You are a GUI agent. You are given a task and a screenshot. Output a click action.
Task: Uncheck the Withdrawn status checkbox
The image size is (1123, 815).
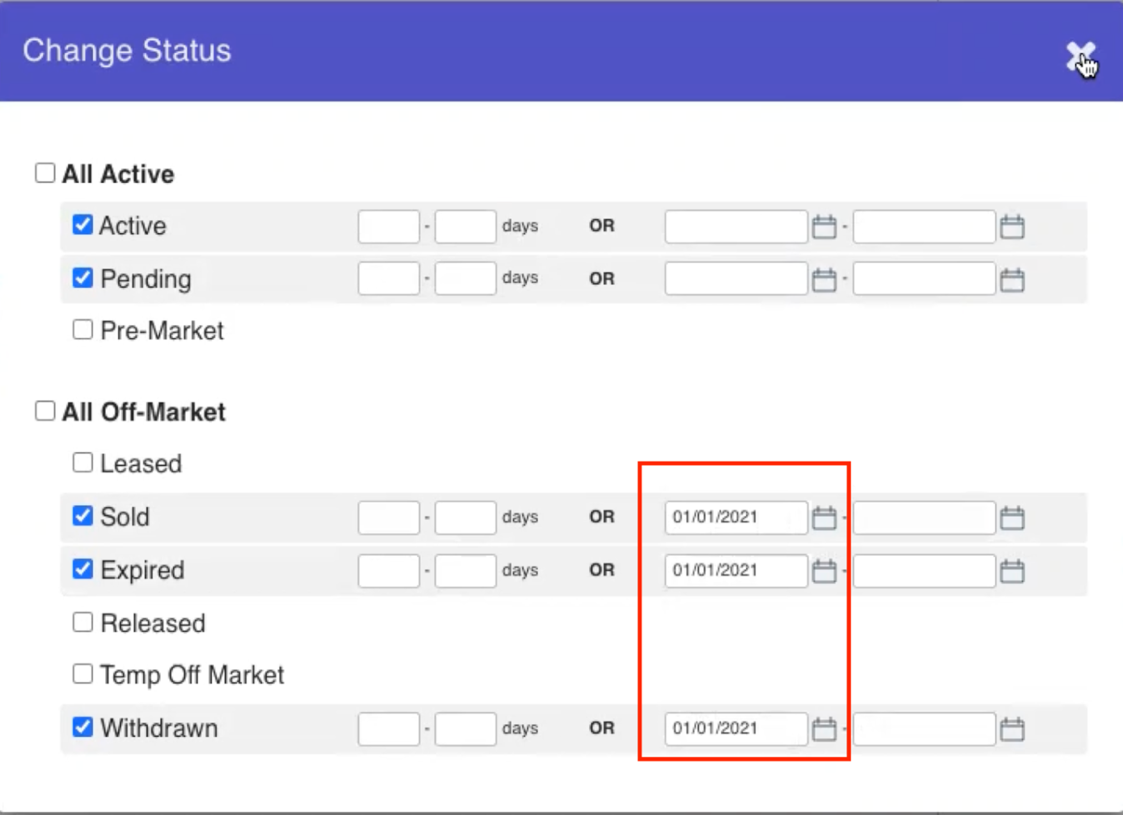click(82, 728)
